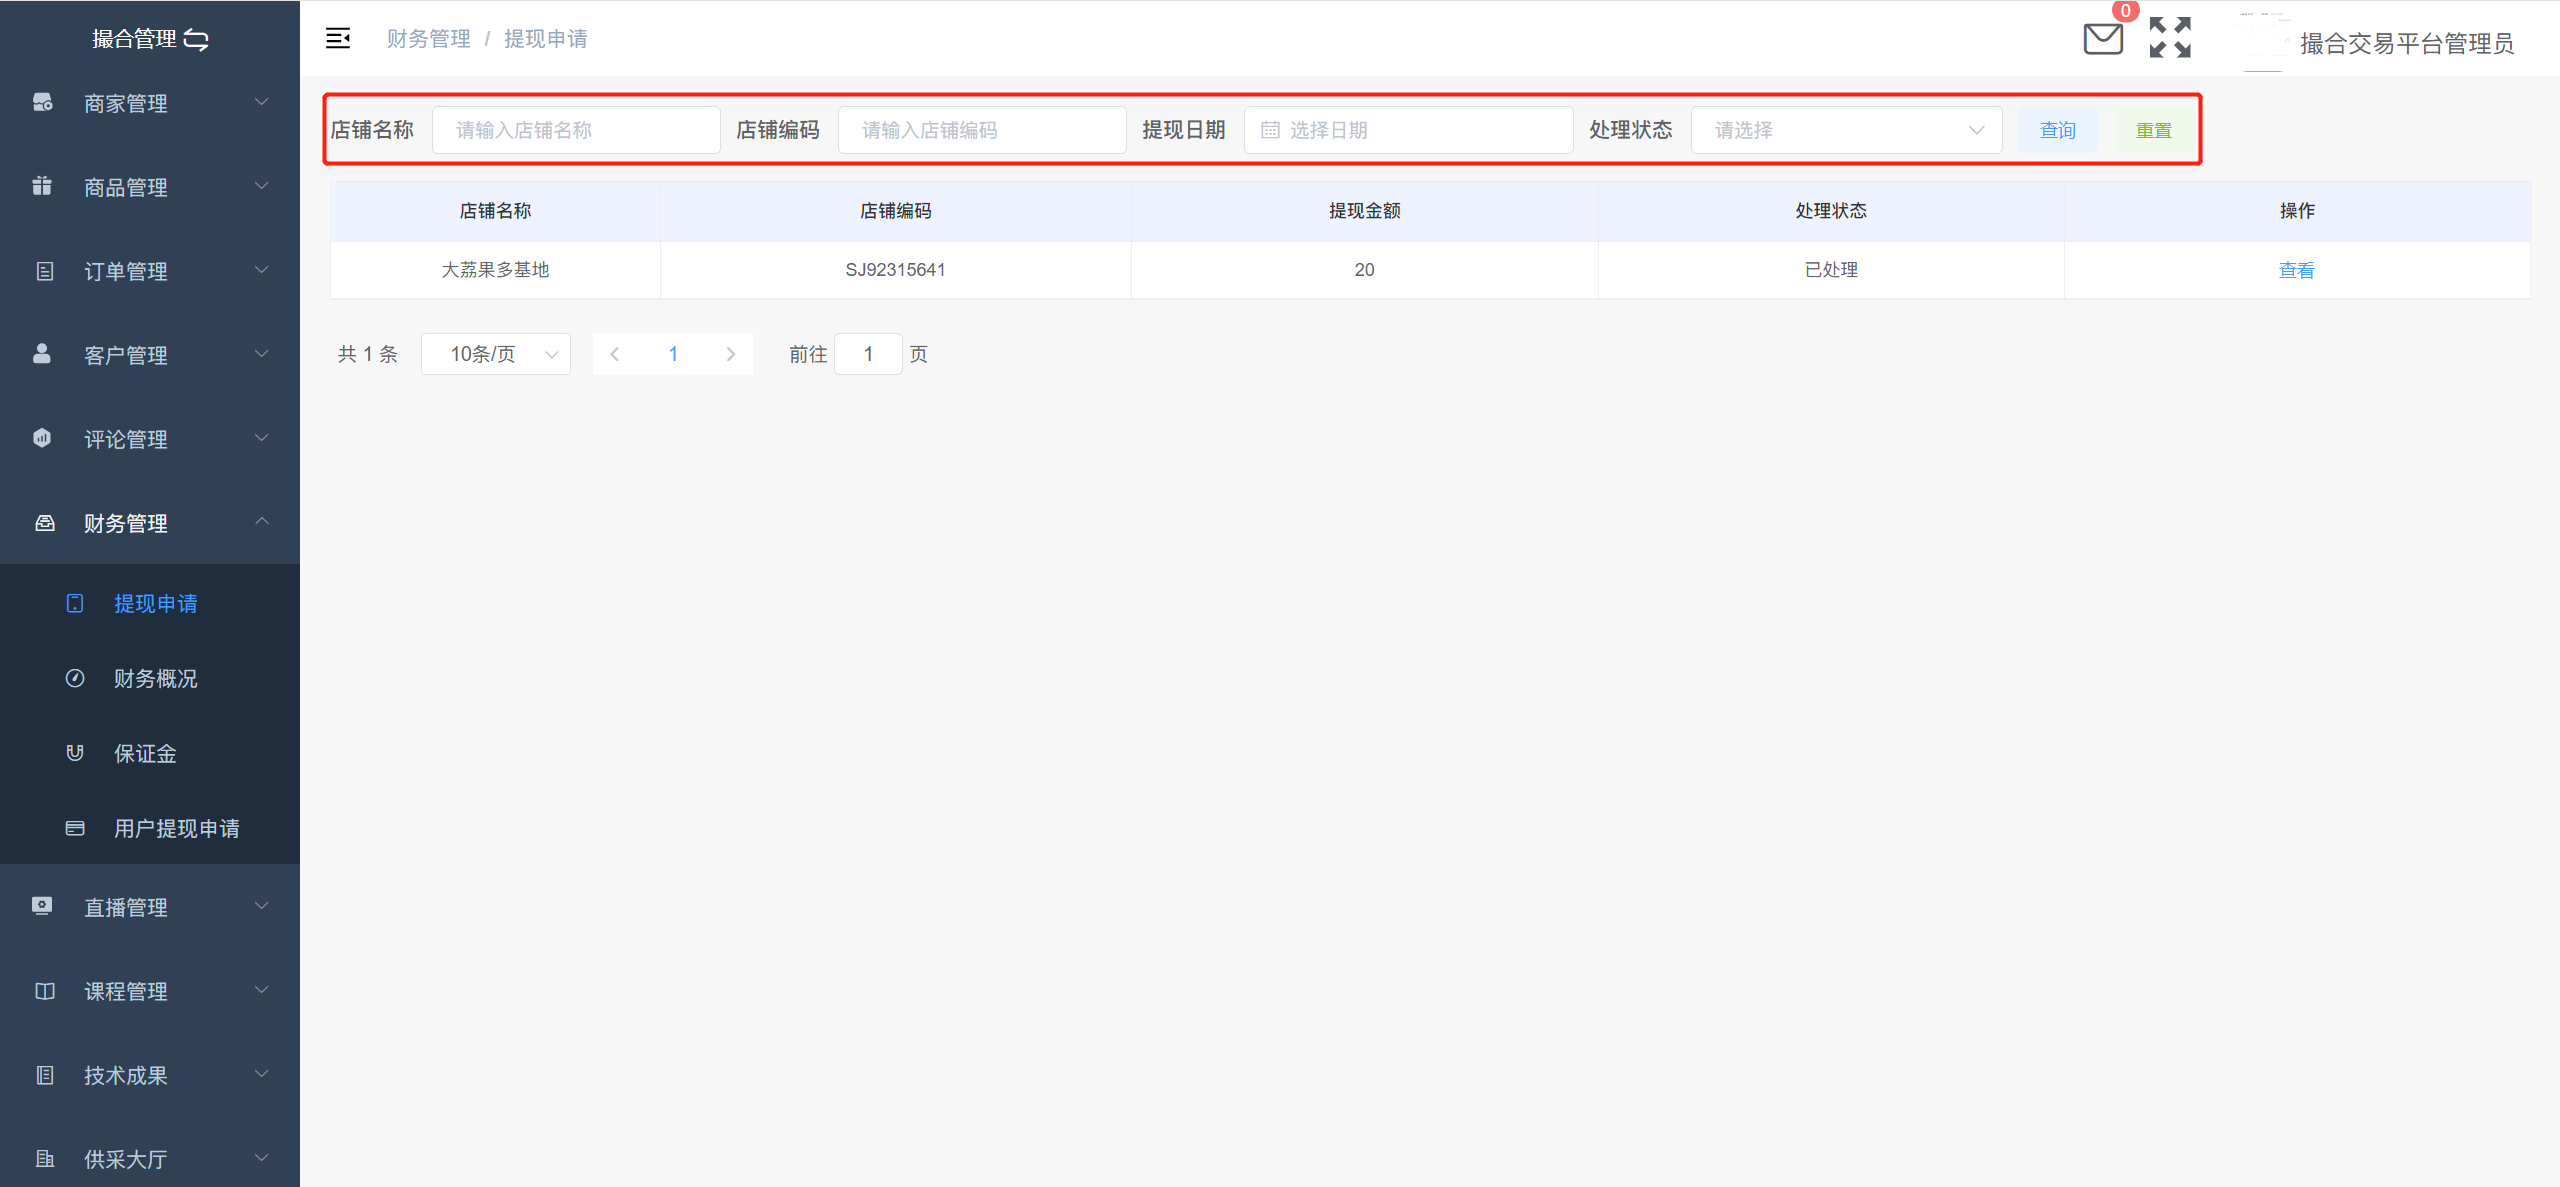Click the 供采大厅 building icon

[45, 1159]
